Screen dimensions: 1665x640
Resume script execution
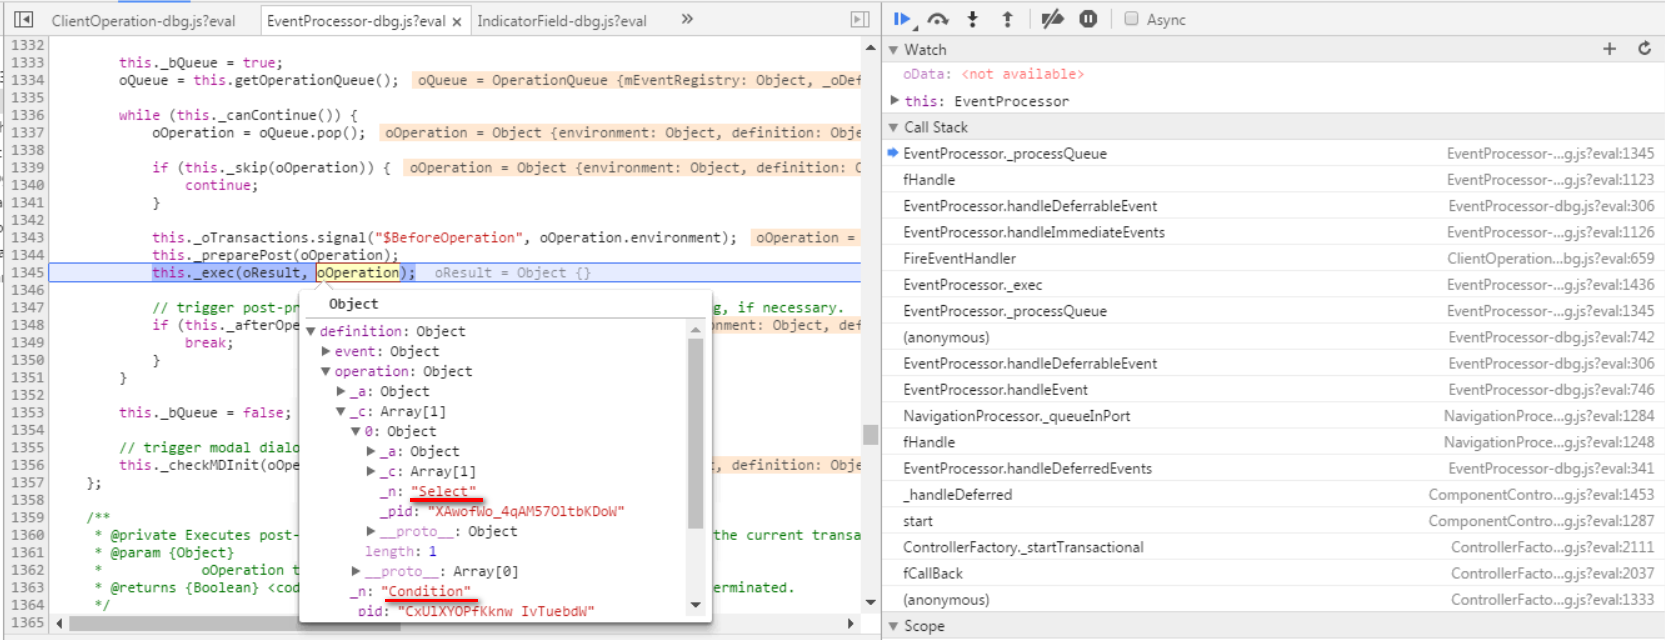pyautogui.click(x=902, y=19)
